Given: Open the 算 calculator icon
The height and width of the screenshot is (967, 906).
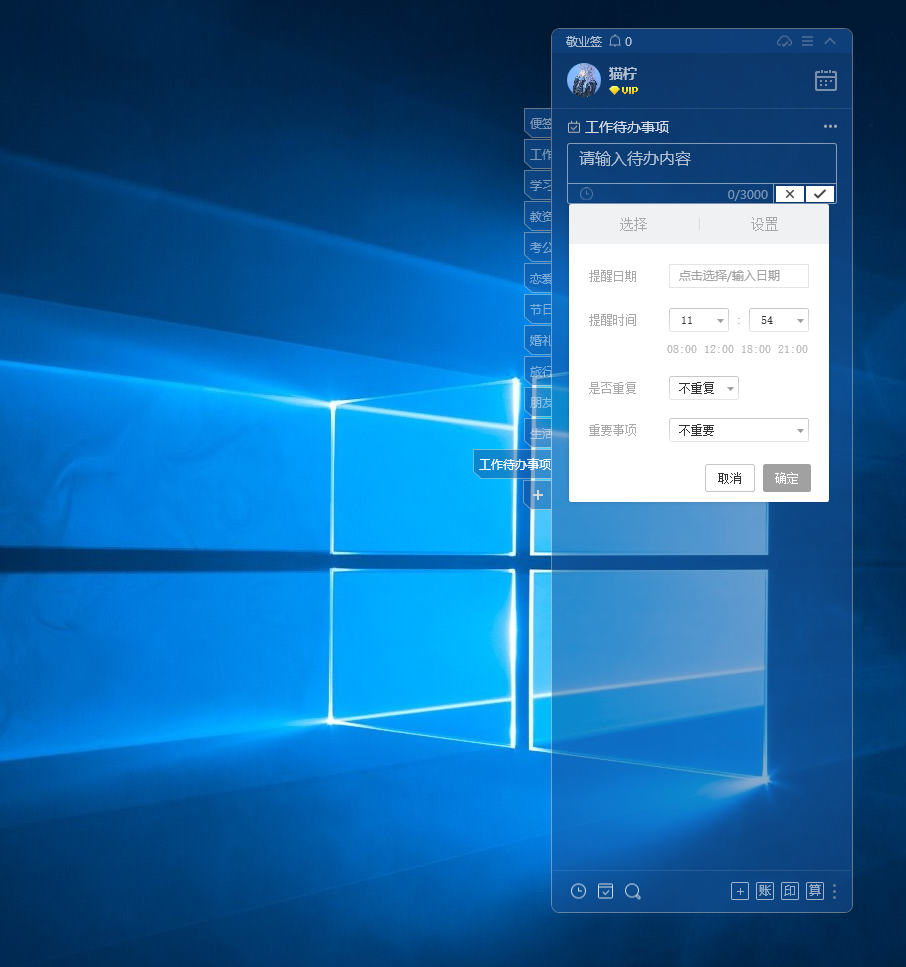Looking at the screenshot, I should tap(815, 891).
